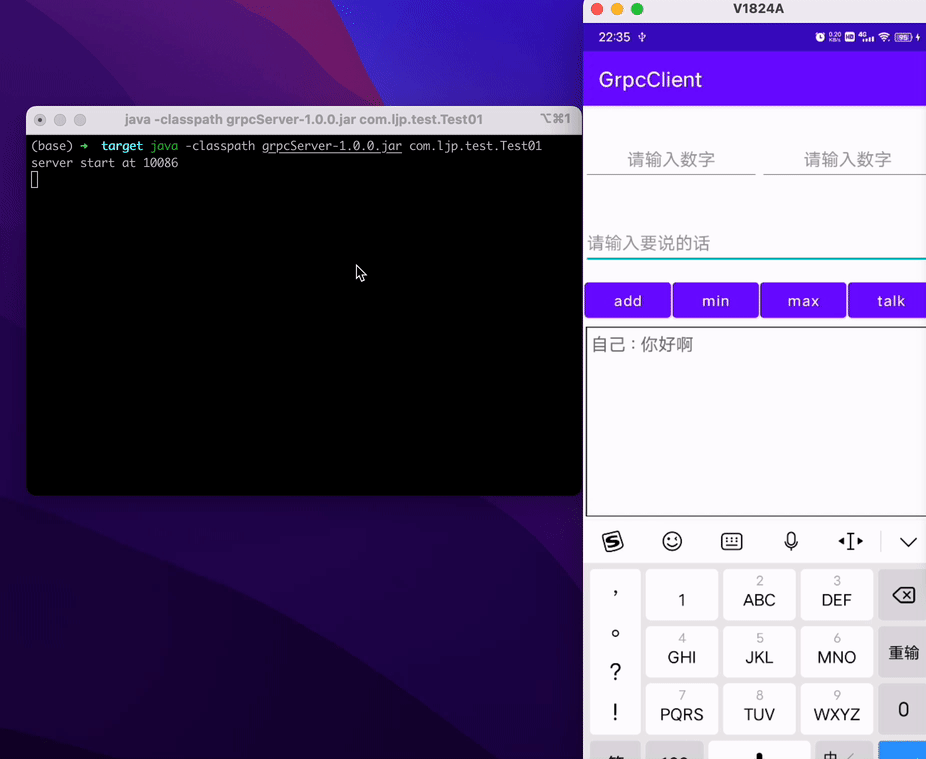Tap the question mark punctuation key

point(615,672)
